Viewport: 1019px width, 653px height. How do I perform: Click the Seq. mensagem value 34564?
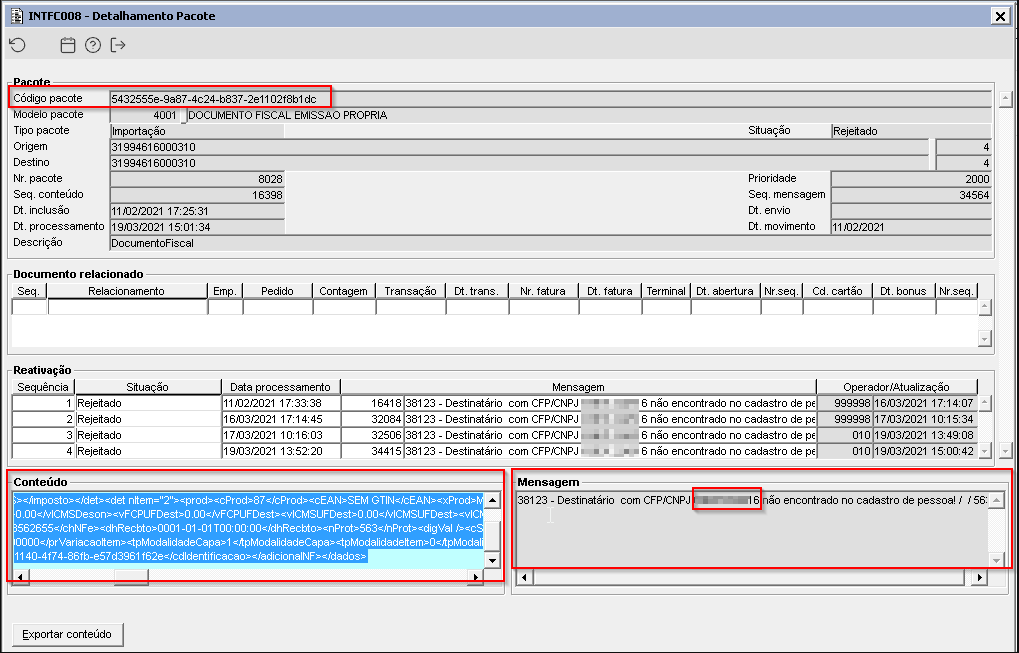click(x=911, y=194)
